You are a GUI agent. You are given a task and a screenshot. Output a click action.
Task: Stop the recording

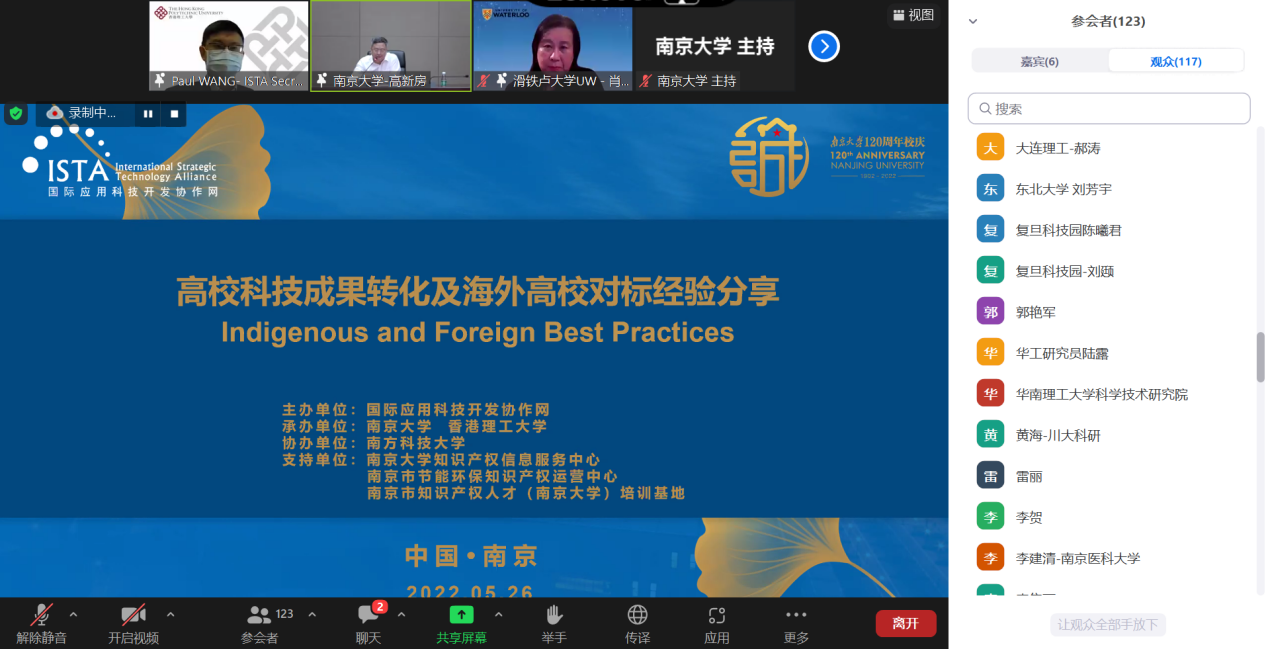tap(174, 114)
